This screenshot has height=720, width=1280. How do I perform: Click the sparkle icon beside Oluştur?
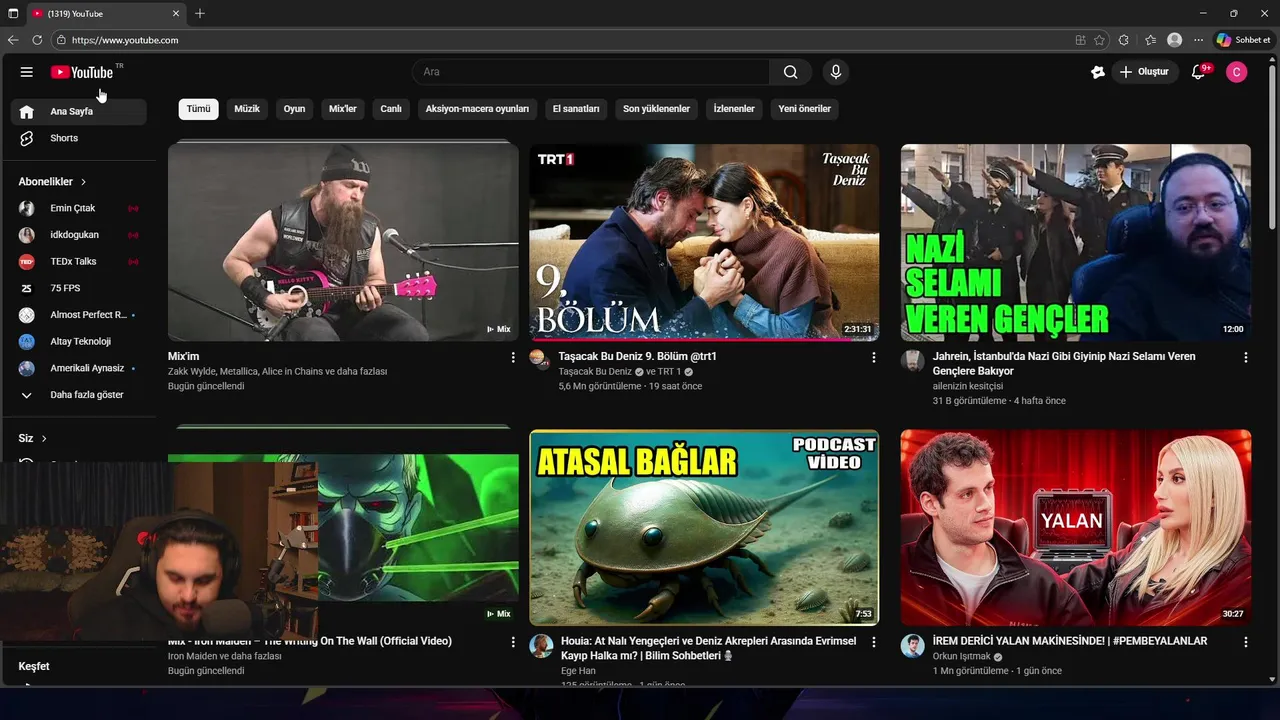(x=1098, y=72)
